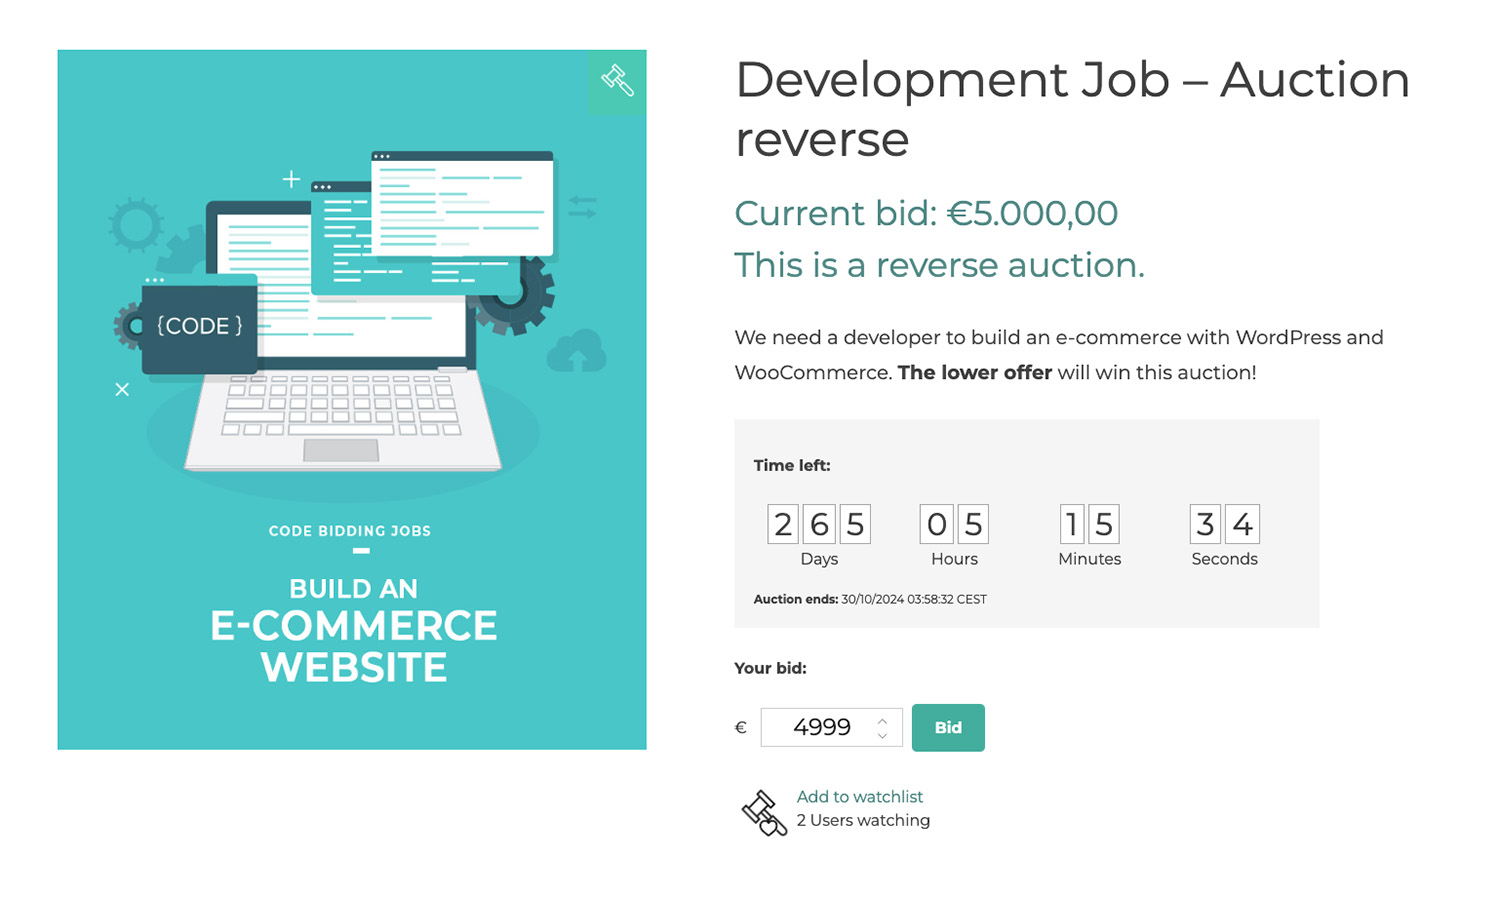Click the {CODE} badge in illustration
The height and width of the screenshot is (897, 1500).
pyautogui.click(x=199, y=326)
